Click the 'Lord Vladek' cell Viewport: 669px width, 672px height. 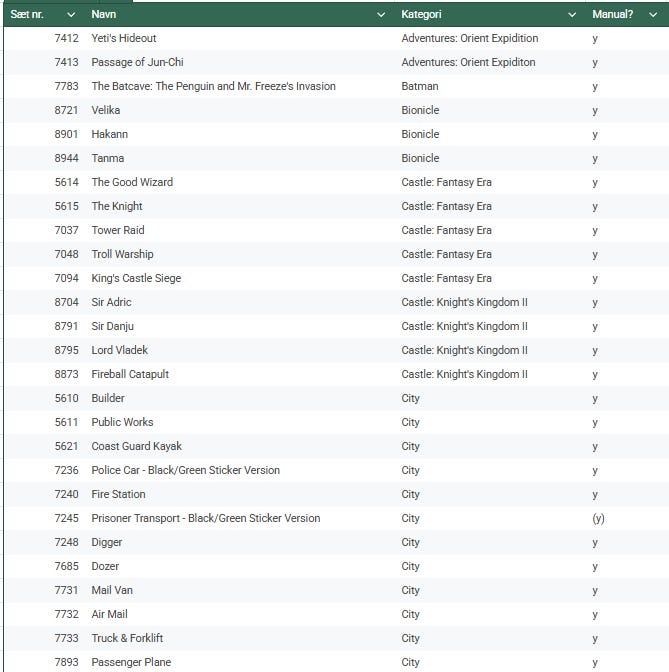(241, 350)
